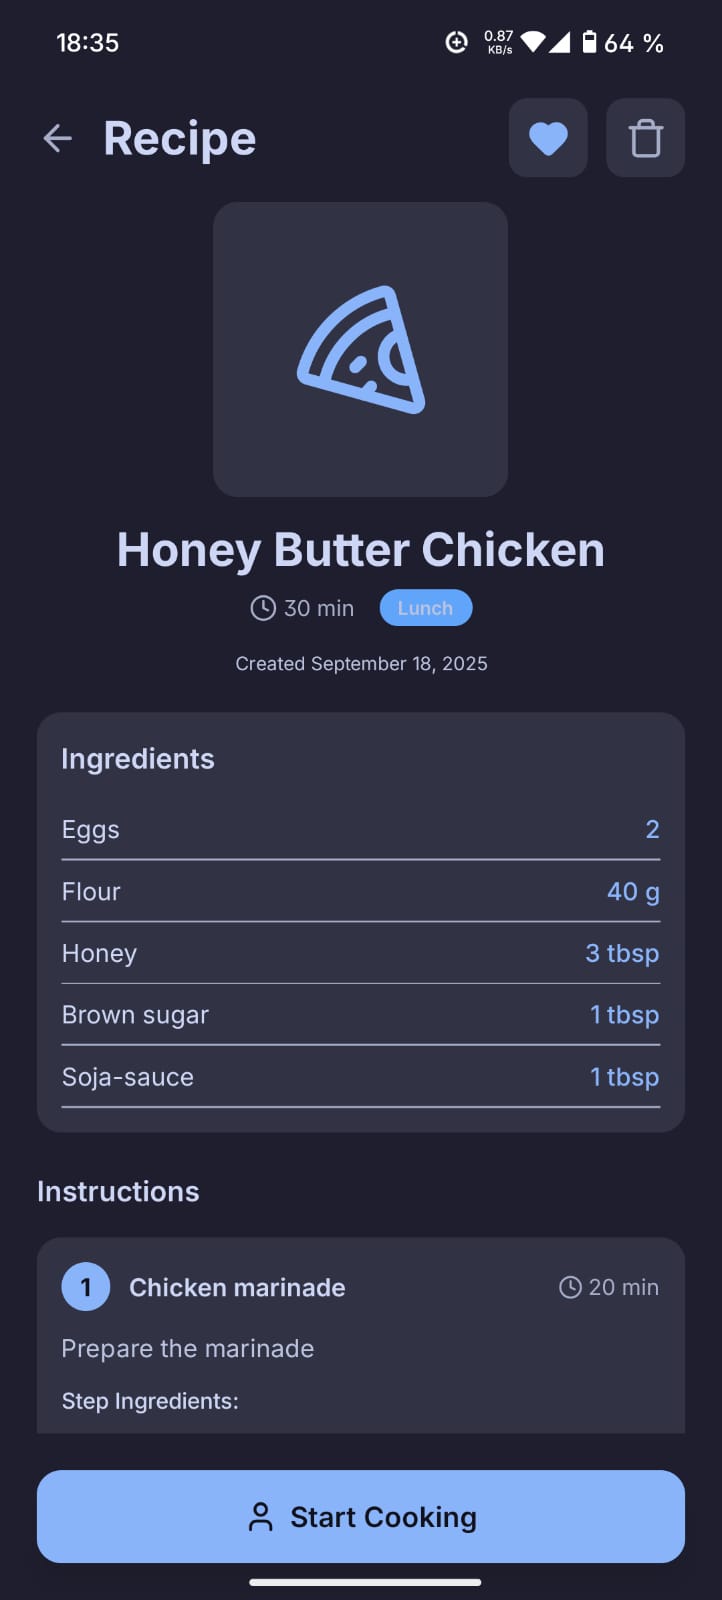Screen dimensions: 722x1600
Task: Tap the step number 1 badge
Action: coord(86,1287)
